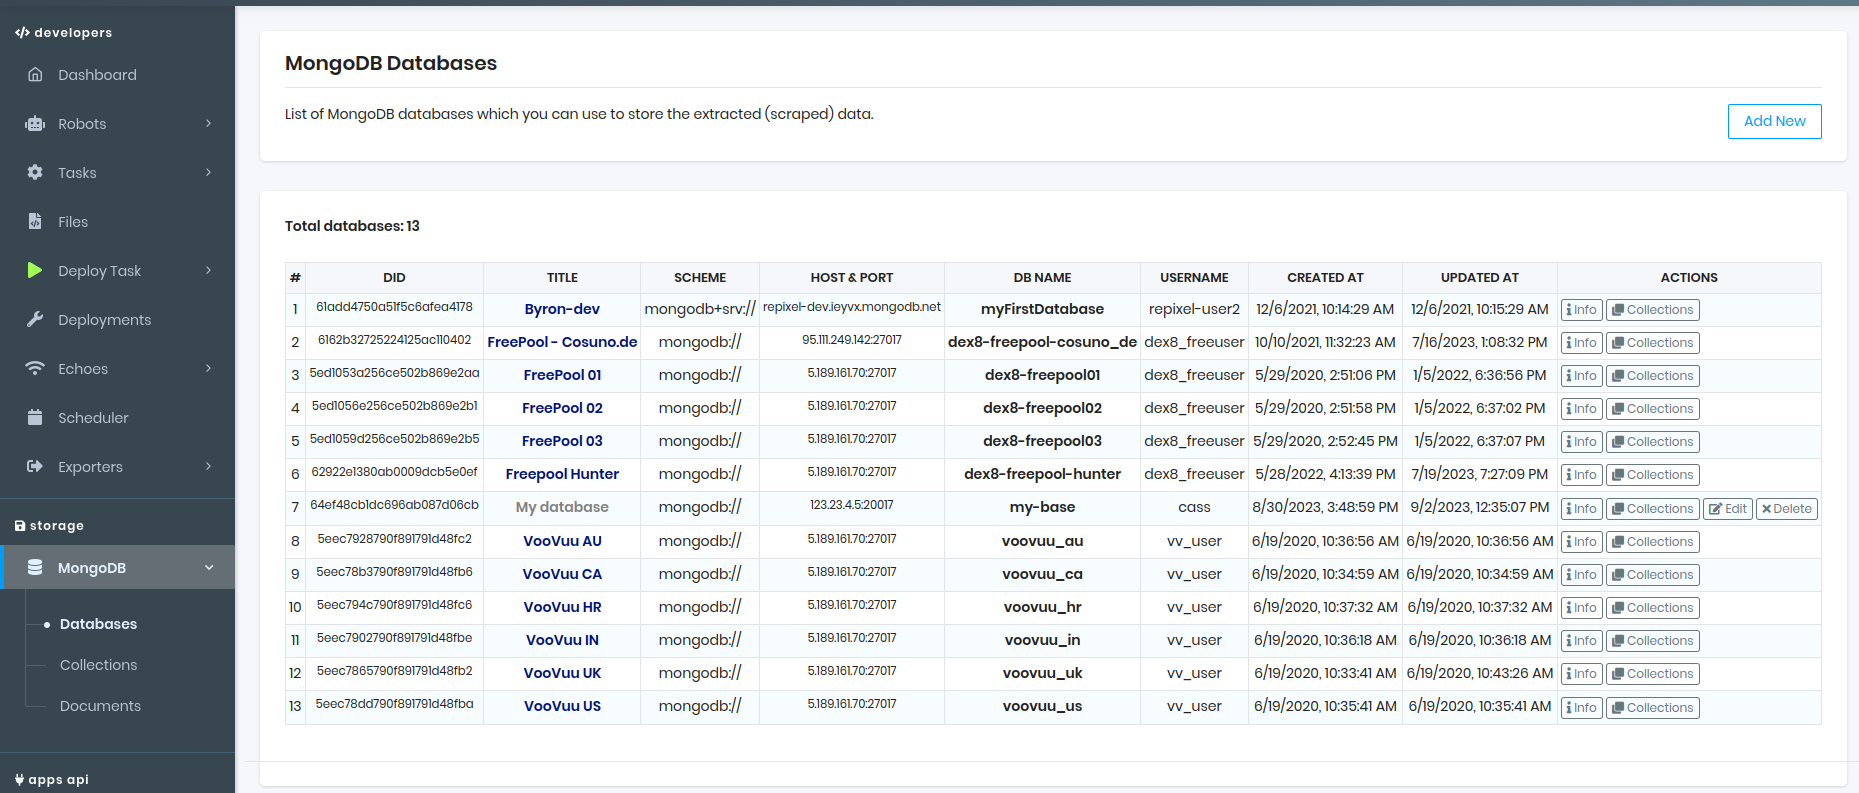Viewport: 1859px width, 793px height.
Task: Click Collections button for FreePool 01 row
Action: point(1652,376)
